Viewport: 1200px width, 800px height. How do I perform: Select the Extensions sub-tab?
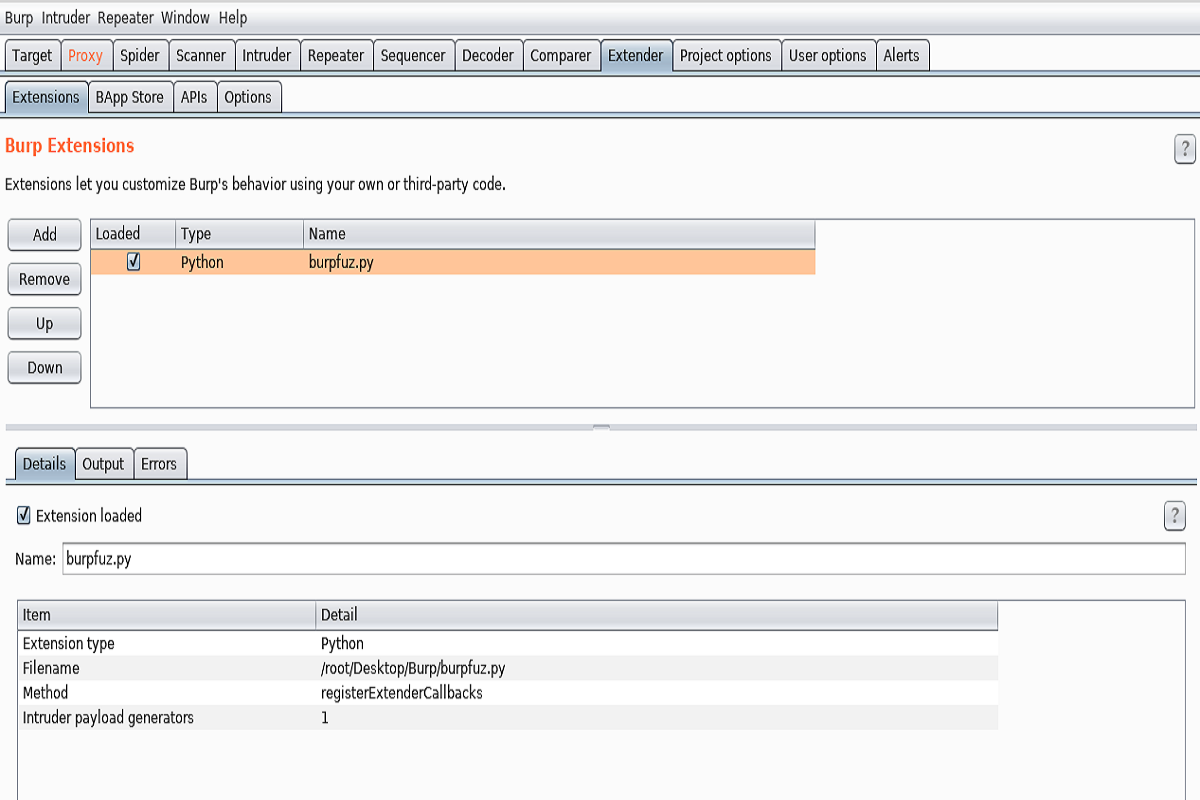(x=46, y=97)
